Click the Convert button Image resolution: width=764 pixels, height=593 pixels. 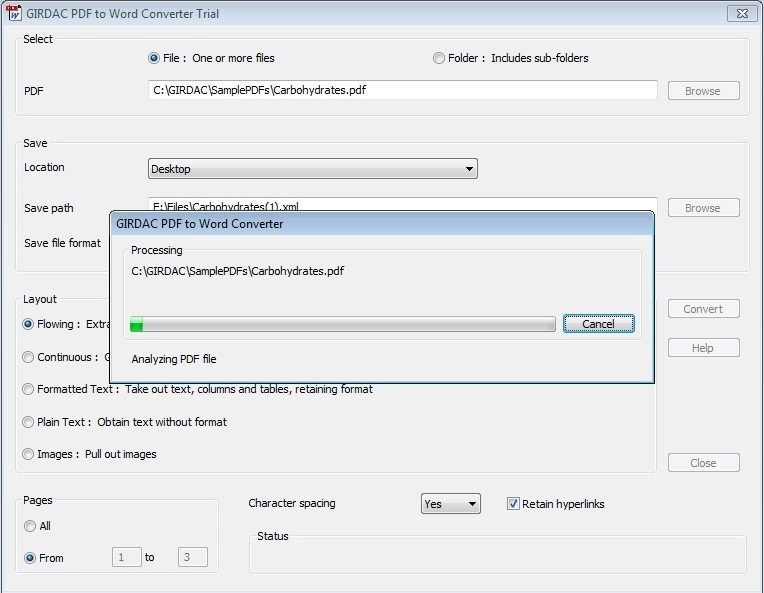coord(703,308)
